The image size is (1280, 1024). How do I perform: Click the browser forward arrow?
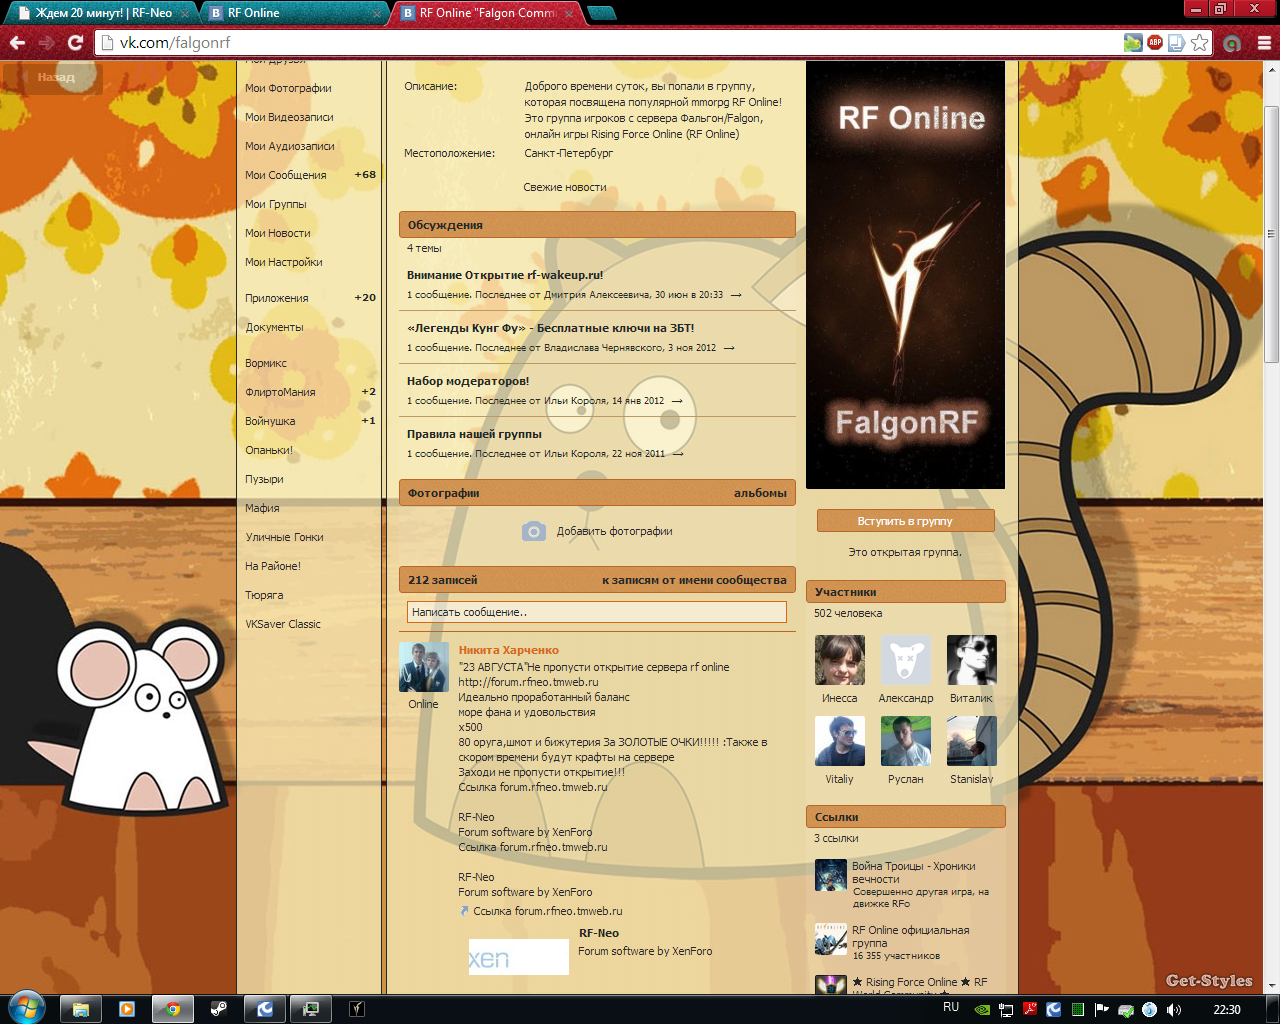46,43
